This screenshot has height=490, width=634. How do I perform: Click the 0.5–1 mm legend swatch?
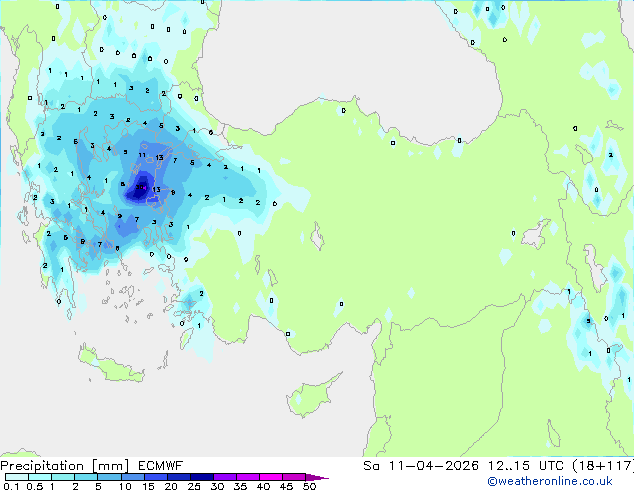(x=40, y=477)
